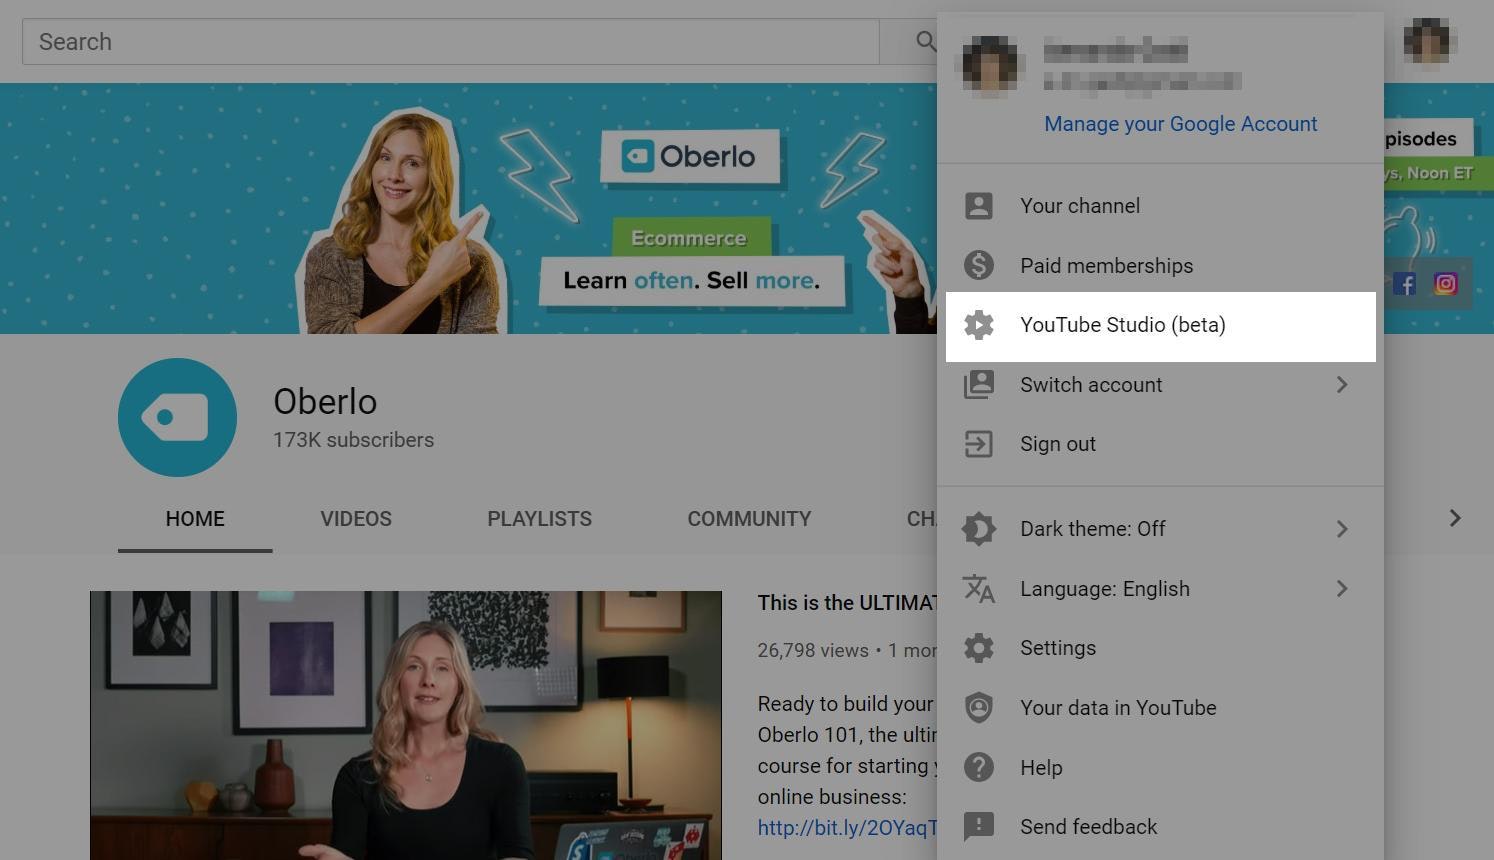Expand the Switch account submenu
This screenshot has height=860, width=1494.
pyautogui.click(x=1342, y=384)
